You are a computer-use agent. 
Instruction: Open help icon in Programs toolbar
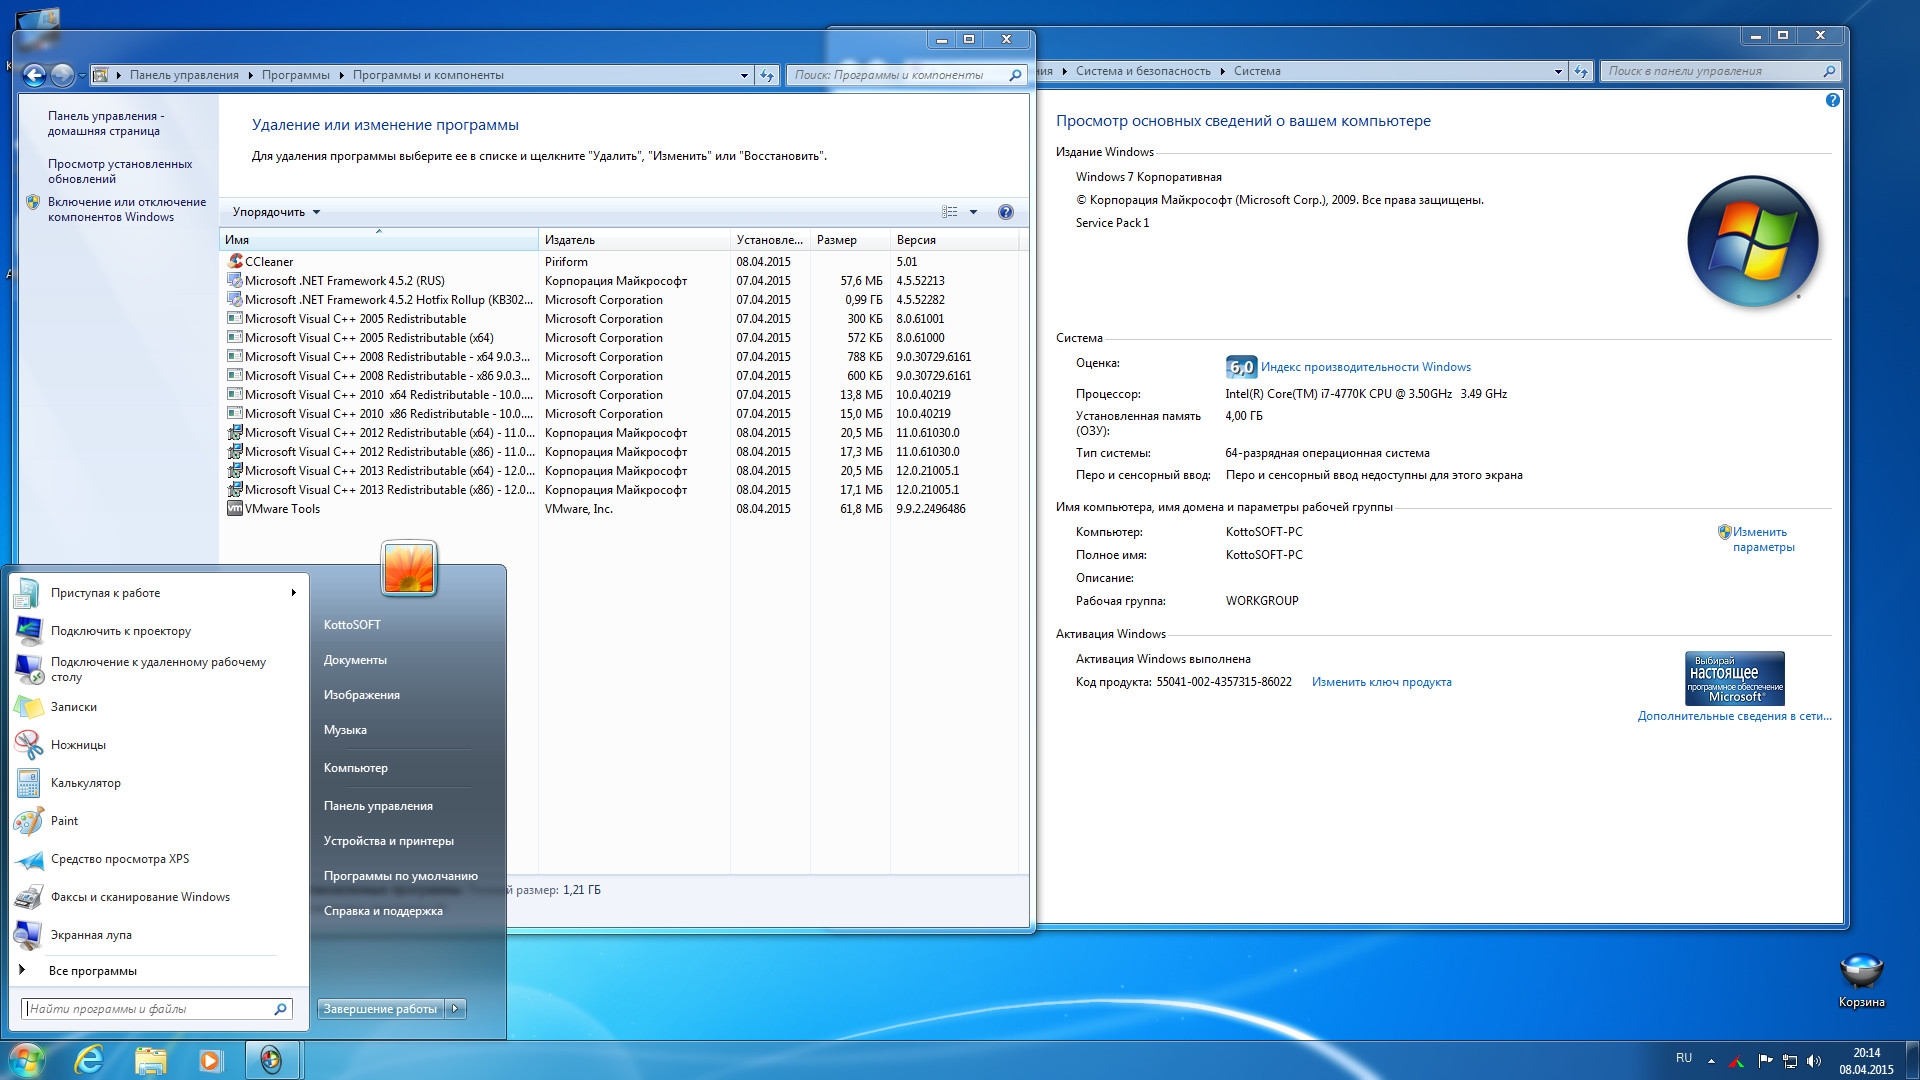click(1006, 212)
